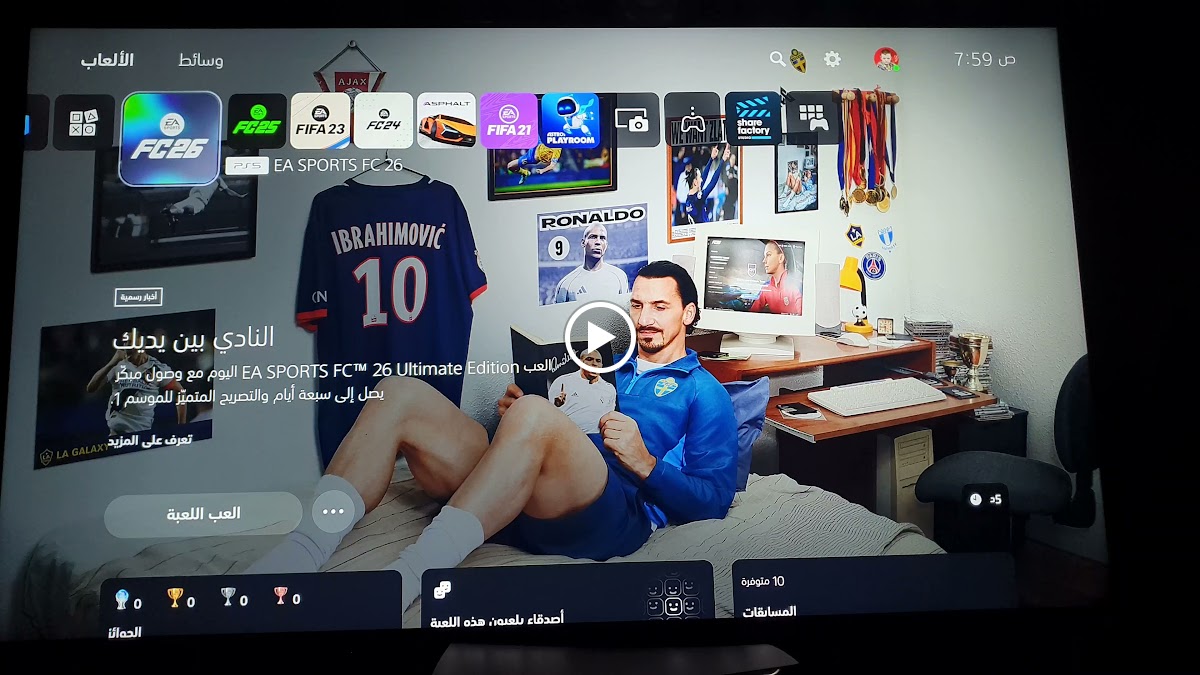Open the Game Library grid icon
The image size is (1200, 675).
pyautogui.click(x=813, y=118)
